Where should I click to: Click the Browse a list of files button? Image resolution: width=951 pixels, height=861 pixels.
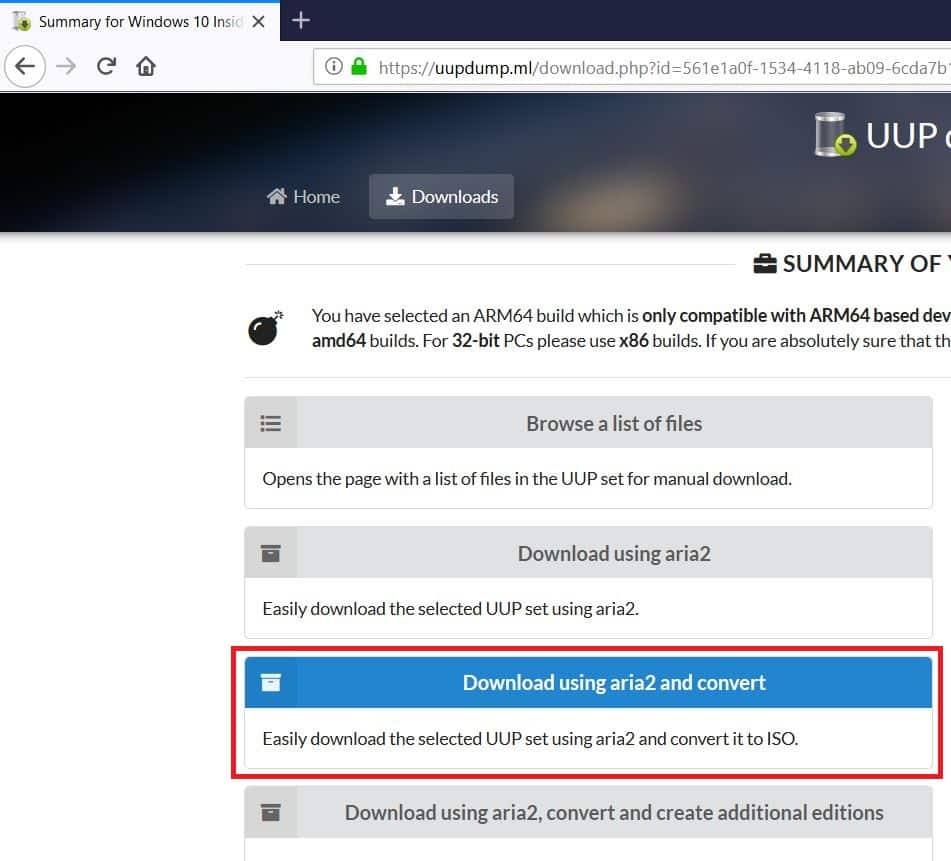click(x=588, y=423)
